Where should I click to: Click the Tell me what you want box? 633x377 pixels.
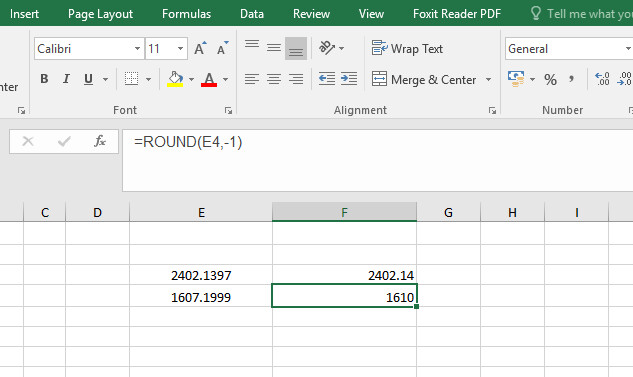coord(581,14)
